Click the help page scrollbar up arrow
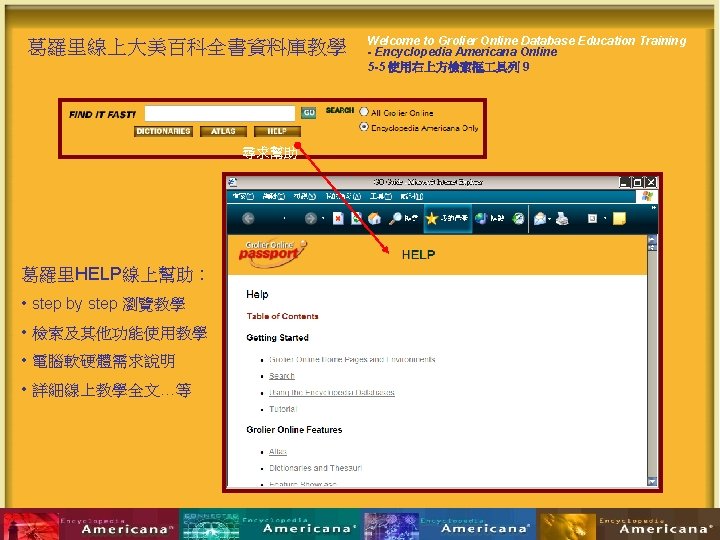 tap(652, 239)
